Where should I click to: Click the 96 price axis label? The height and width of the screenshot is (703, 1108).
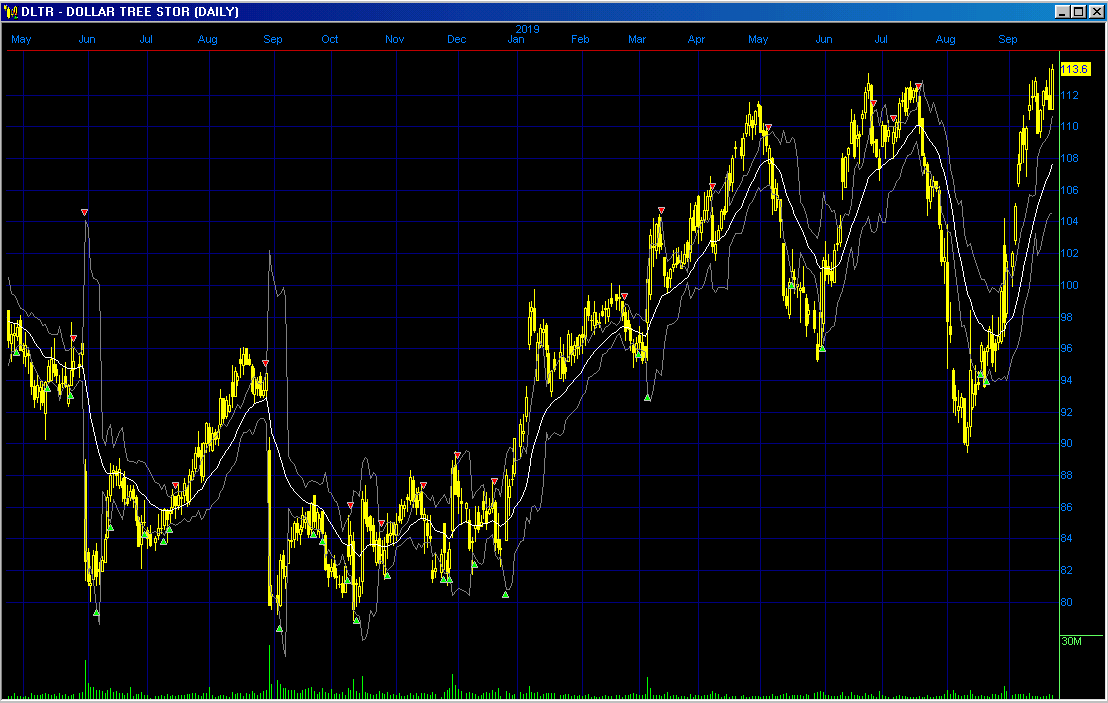coord(1067,348)
